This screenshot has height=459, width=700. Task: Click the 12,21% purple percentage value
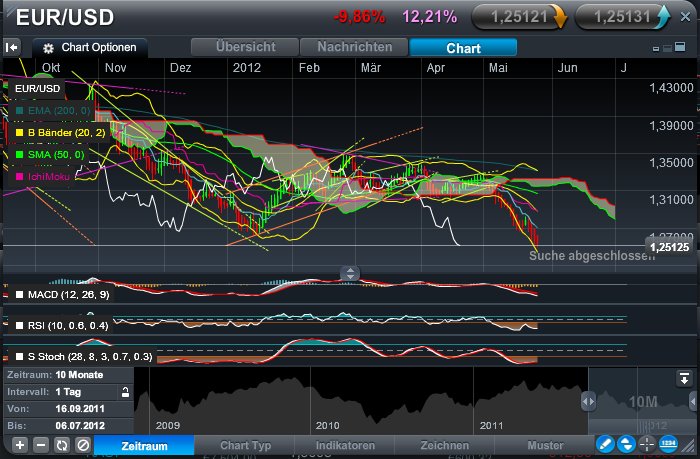429,17
